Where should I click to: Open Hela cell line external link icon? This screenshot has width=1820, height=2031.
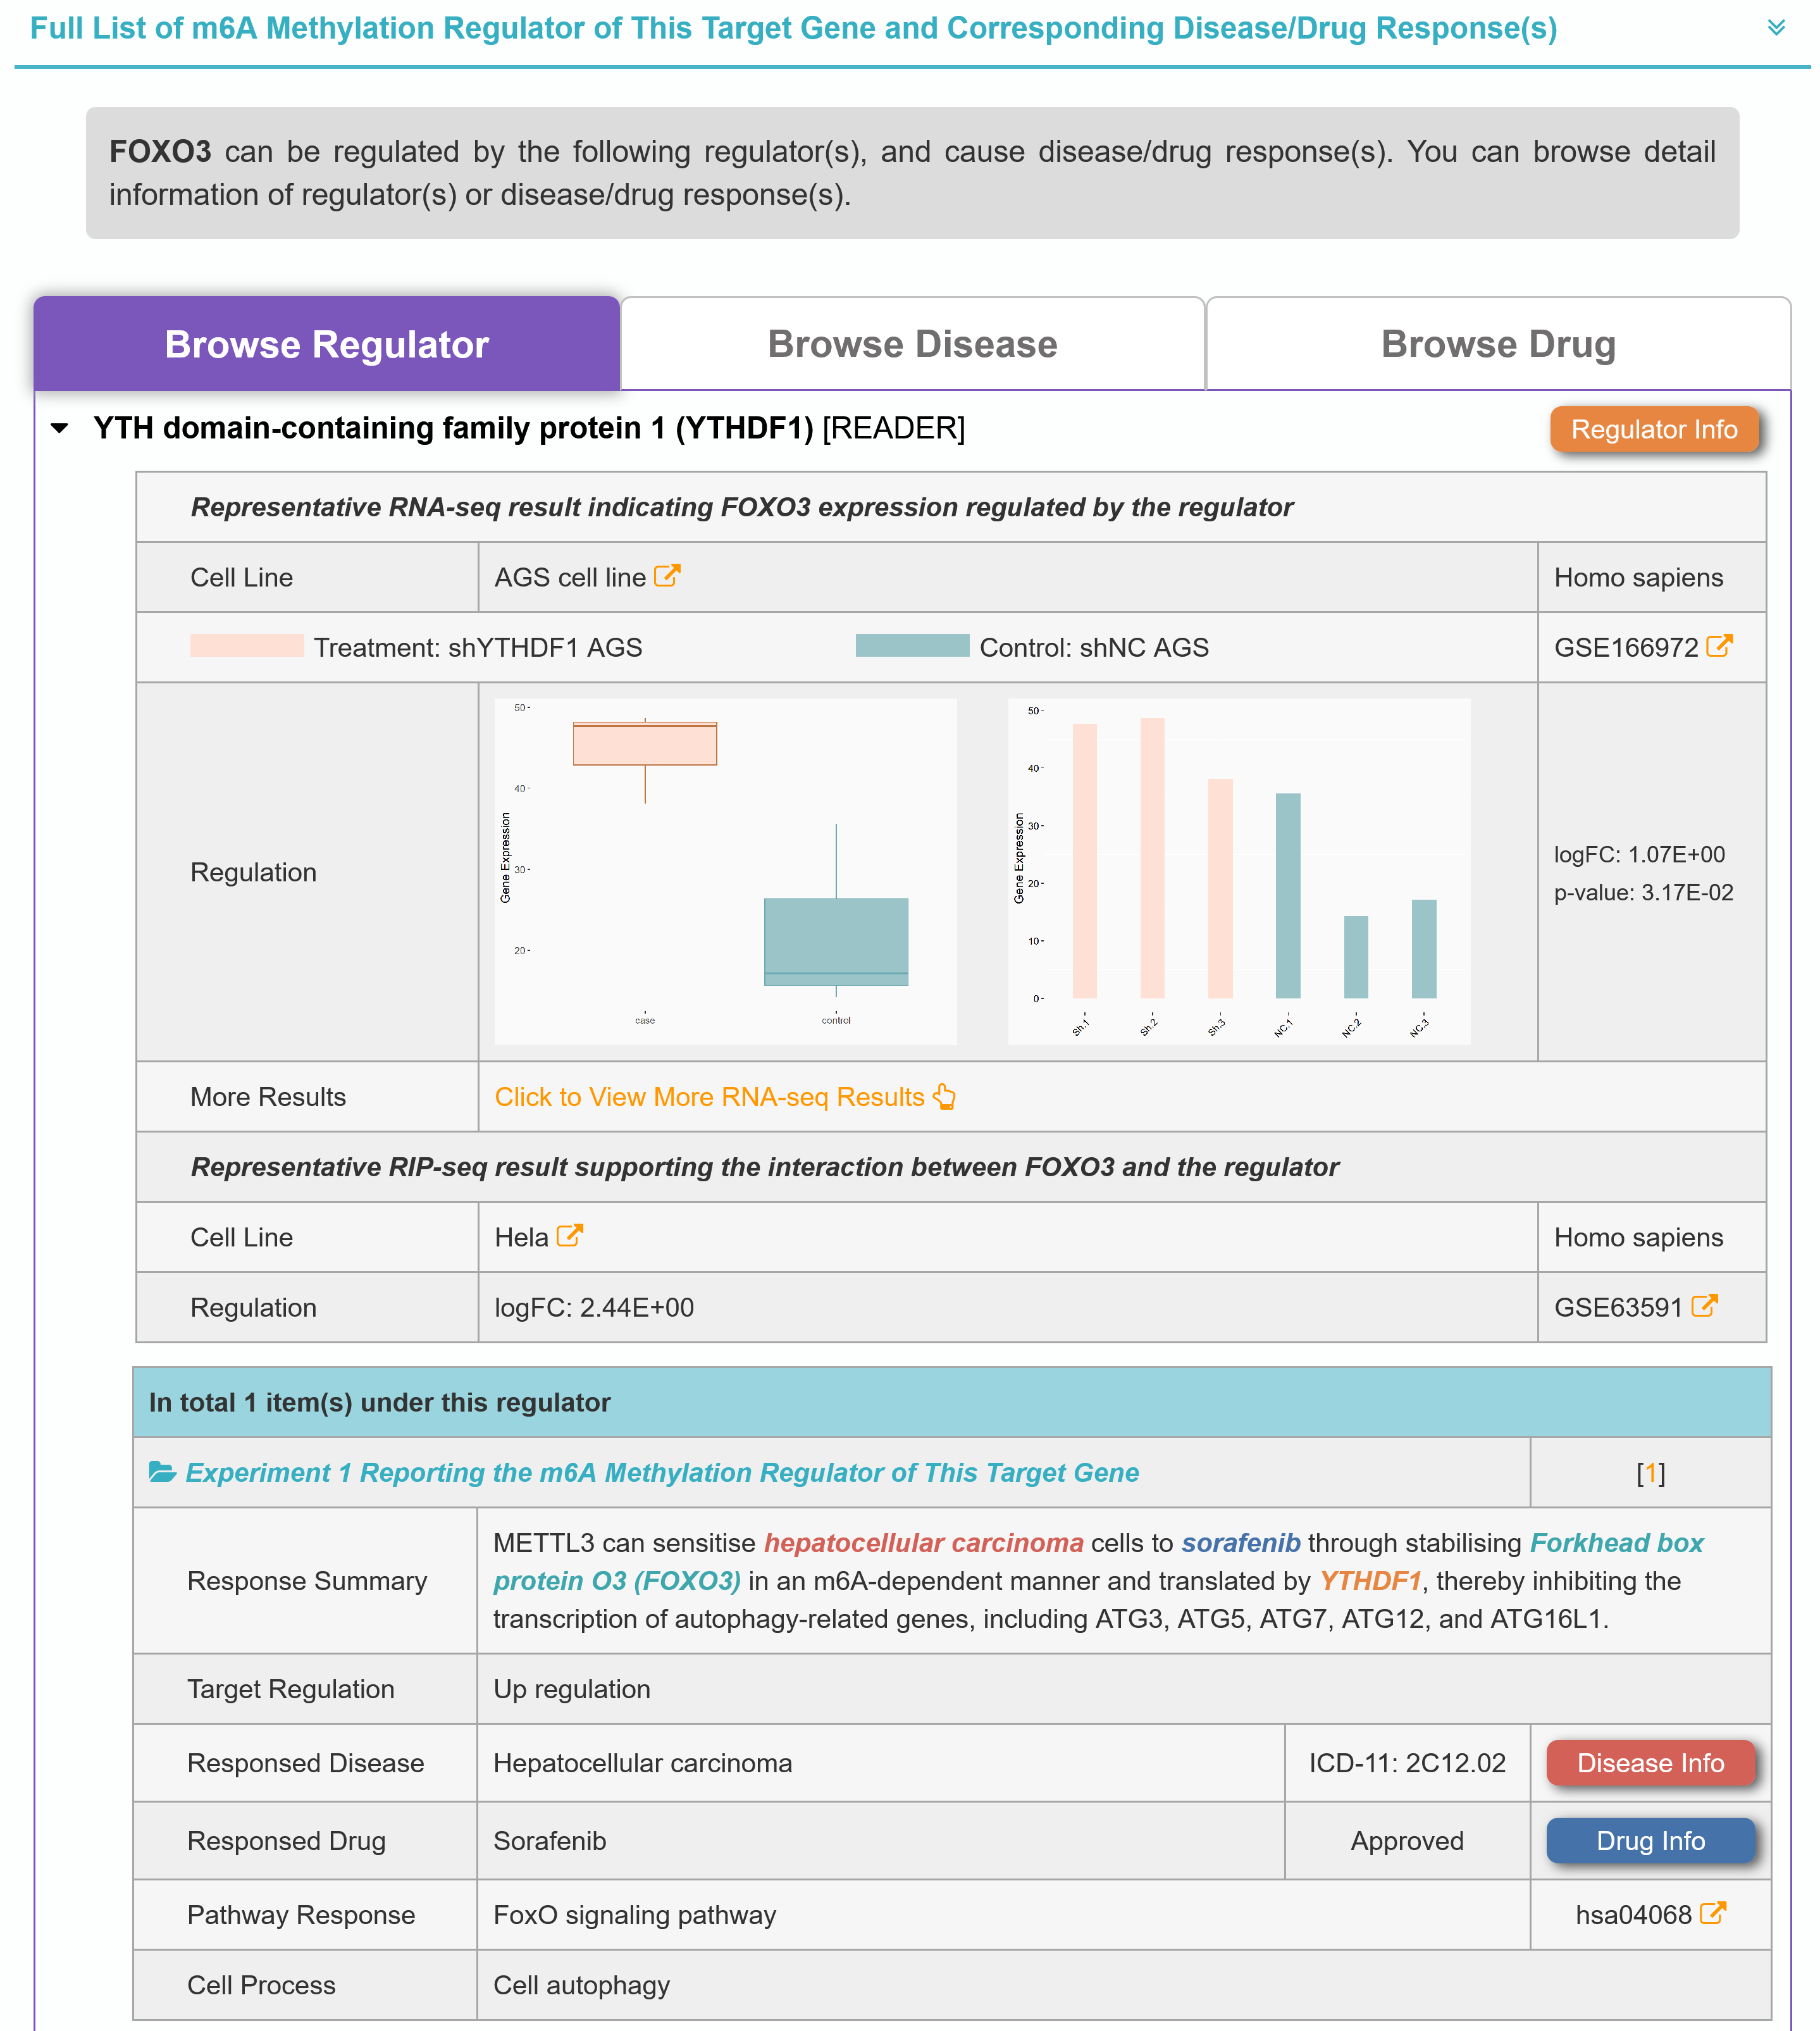pyautogui.click(x=569, y=1236)
